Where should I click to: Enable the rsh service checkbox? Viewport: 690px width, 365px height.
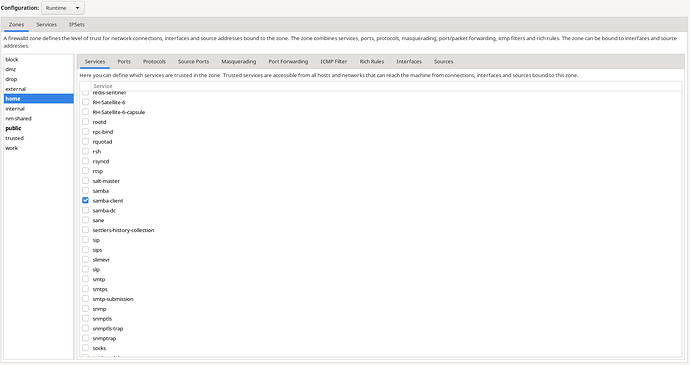(85, 151)
